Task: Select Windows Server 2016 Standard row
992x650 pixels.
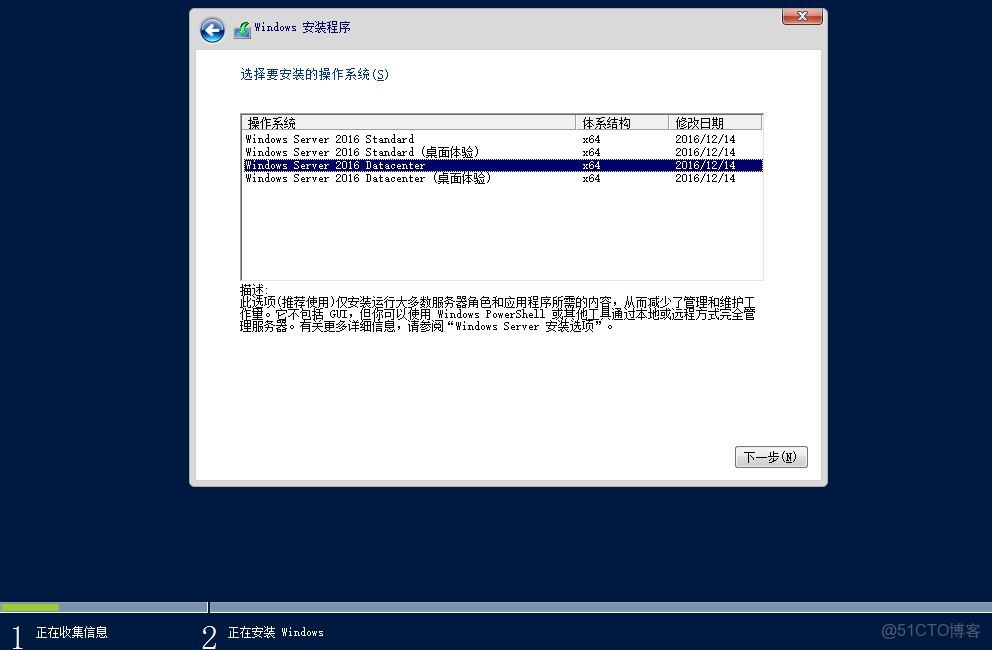Action: [502, 139]
